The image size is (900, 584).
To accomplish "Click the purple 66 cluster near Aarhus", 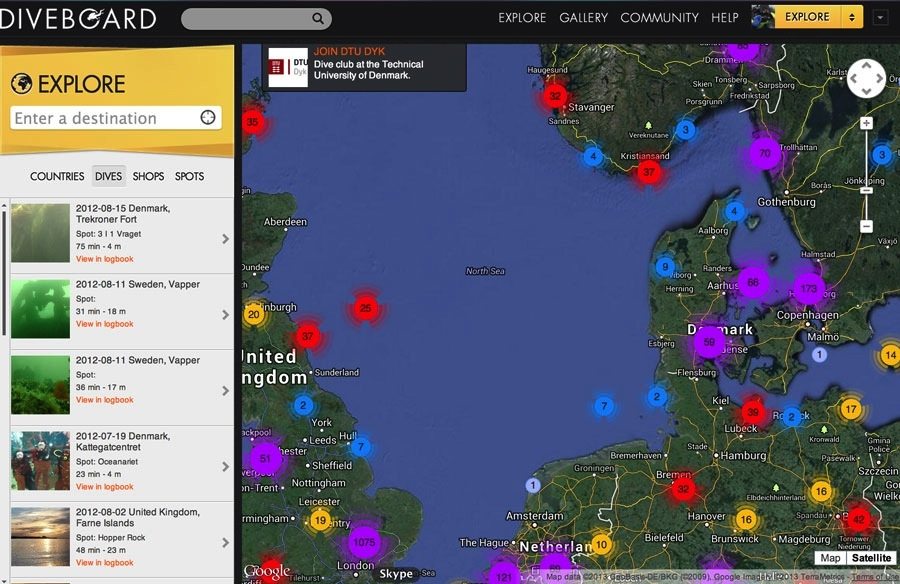I will tap(753, 282).
